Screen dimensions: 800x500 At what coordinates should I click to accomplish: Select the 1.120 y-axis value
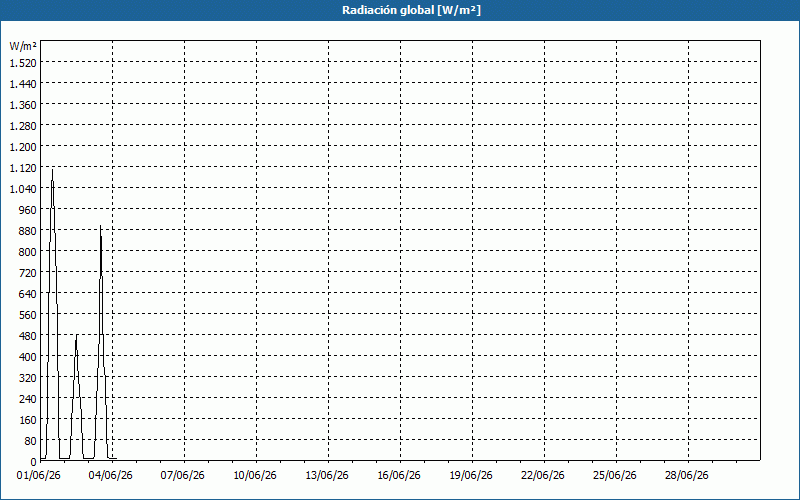tap(23, 167)
